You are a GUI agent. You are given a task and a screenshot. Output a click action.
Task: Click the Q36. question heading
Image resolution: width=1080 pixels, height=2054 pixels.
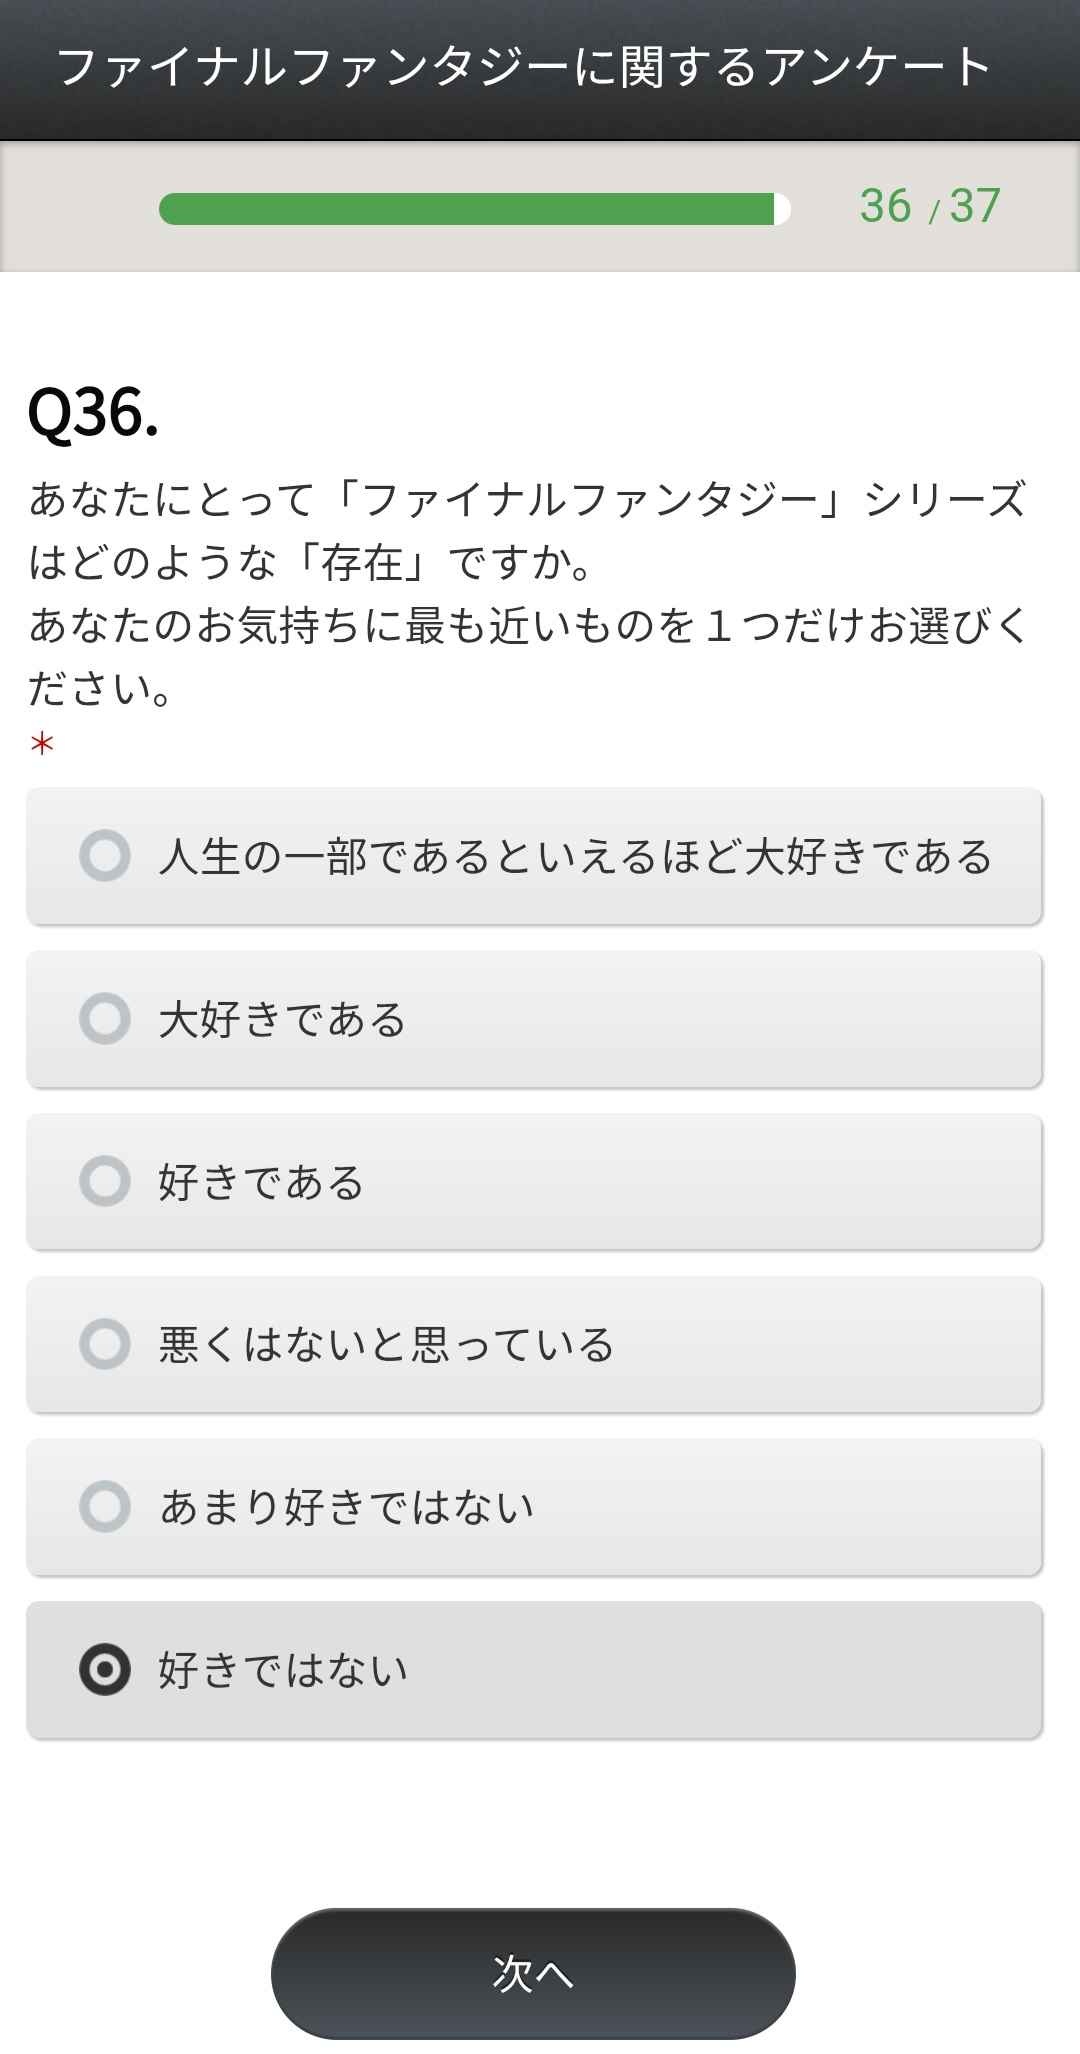[x=93, y=412]
